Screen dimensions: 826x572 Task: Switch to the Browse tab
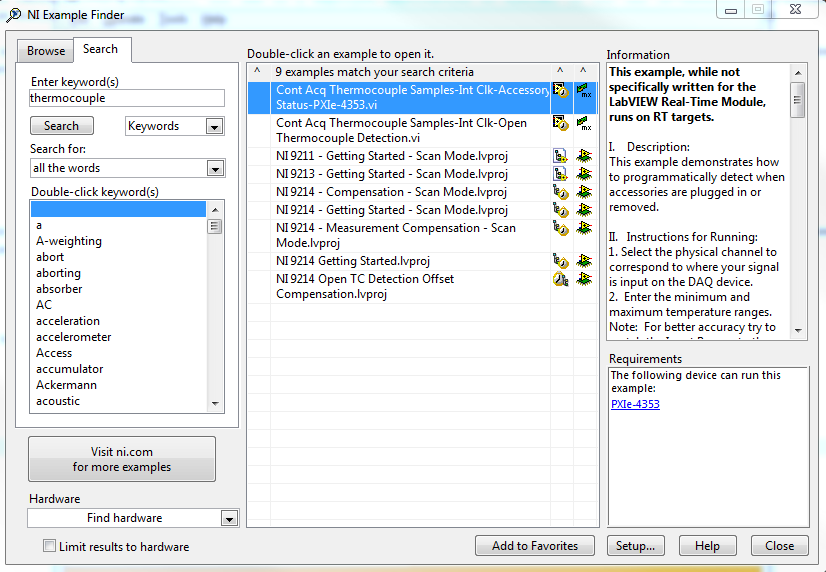[46, 51]
